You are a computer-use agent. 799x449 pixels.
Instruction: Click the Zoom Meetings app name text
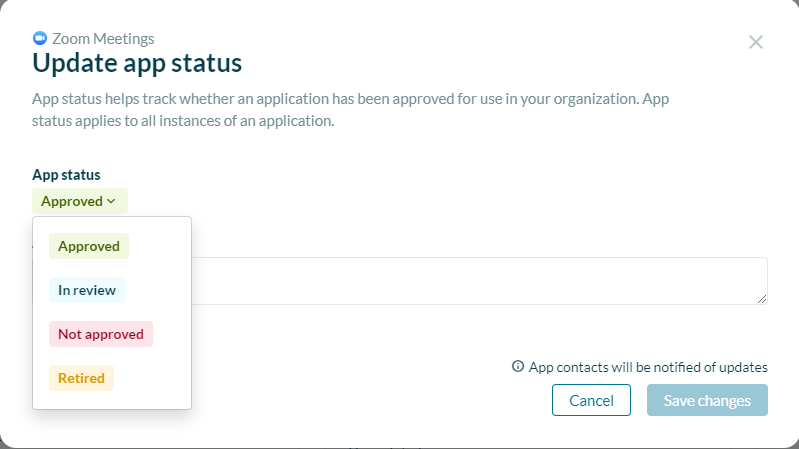coord(103,39)
